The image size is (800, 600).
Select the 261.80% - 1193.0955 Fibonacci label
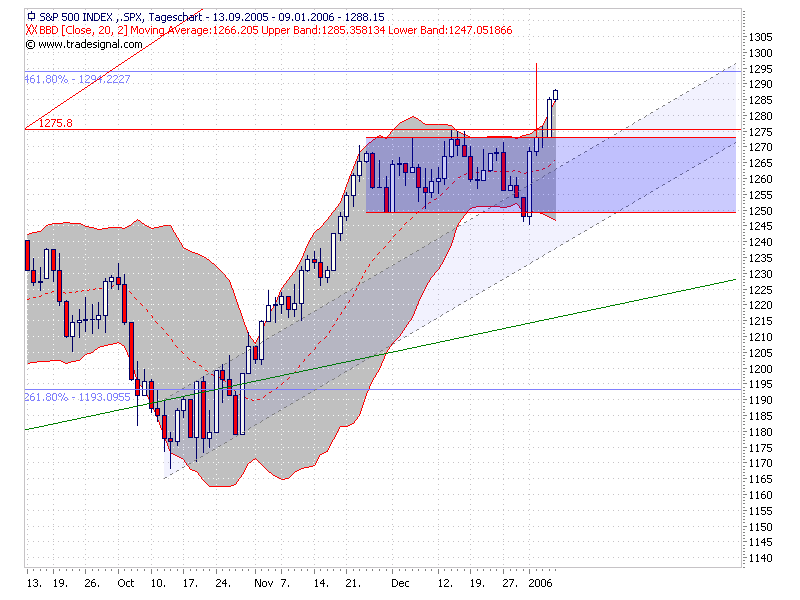point(77,397)
